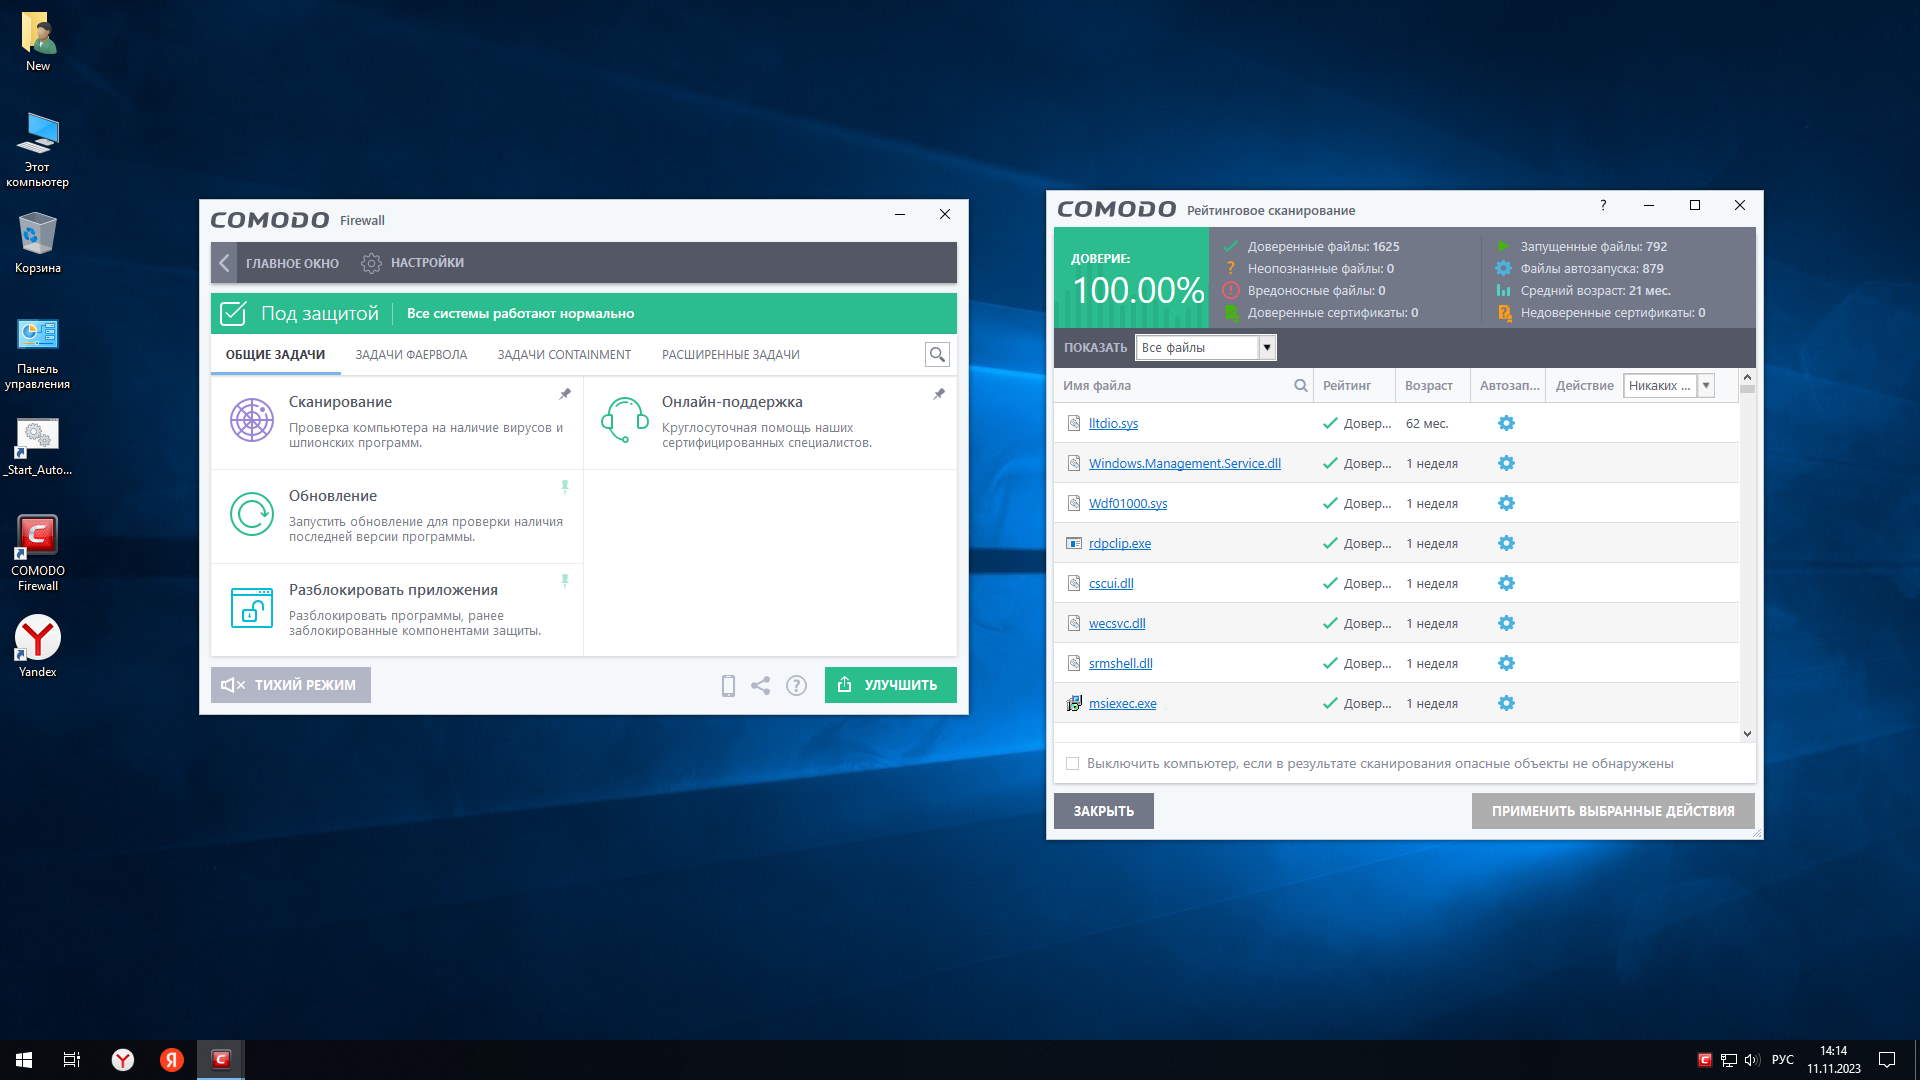This screenshot has width=1920, height=1080.
Task: Switch to the ЗАДАЧИ ФАЕРВОЛА tab
Action: pyautogui.click(x=411, y=355)
